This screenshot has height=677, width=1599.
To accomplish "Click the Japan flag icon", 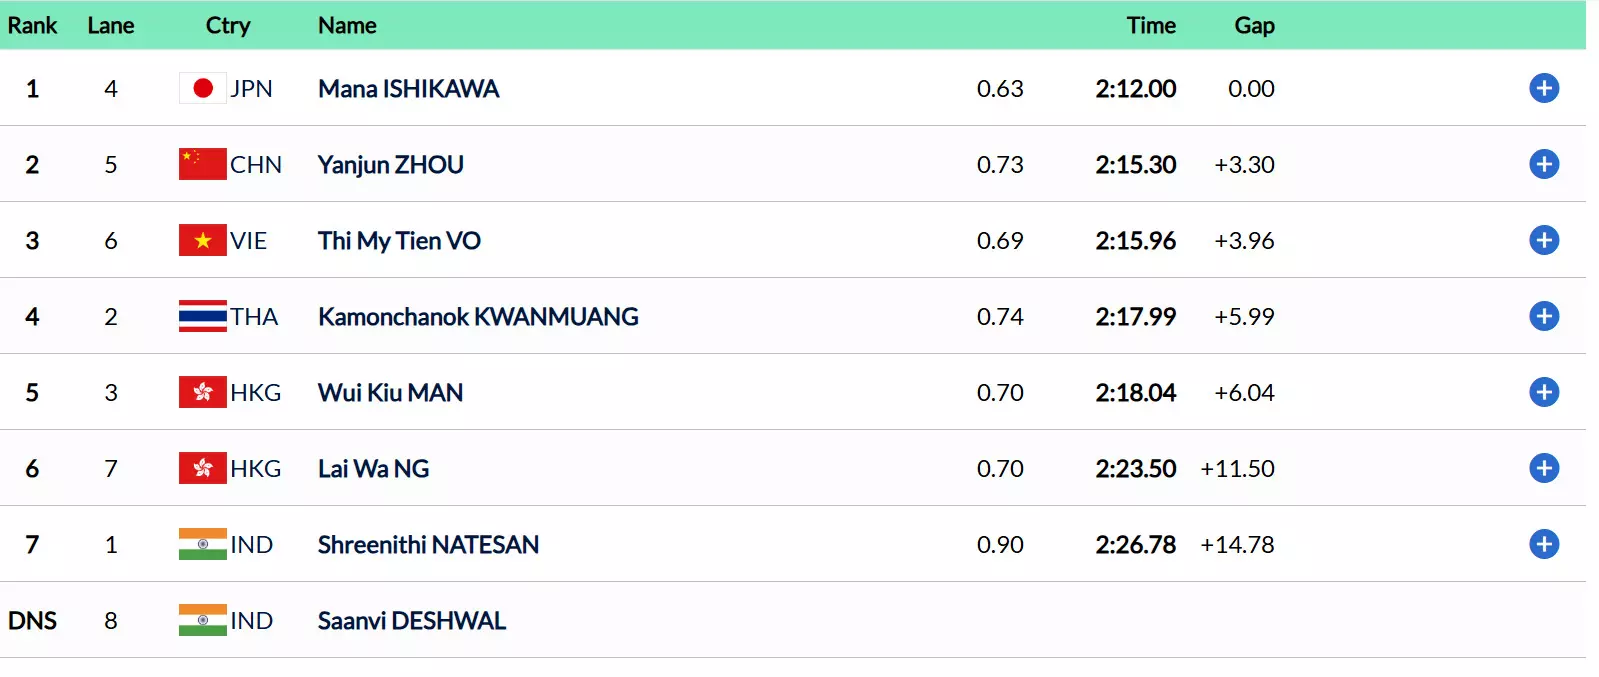I will pos(202,88).
